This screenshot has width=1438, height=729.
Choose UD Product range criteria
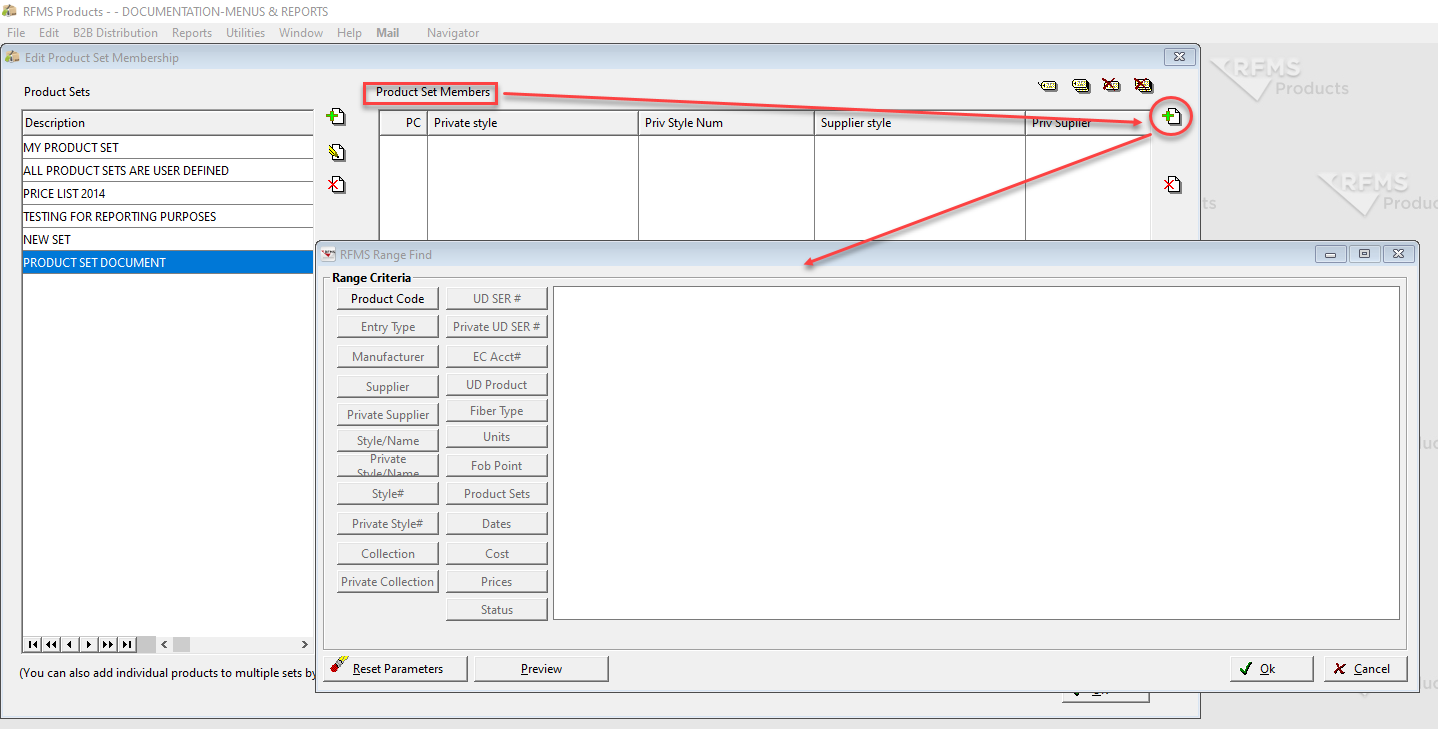497,384
